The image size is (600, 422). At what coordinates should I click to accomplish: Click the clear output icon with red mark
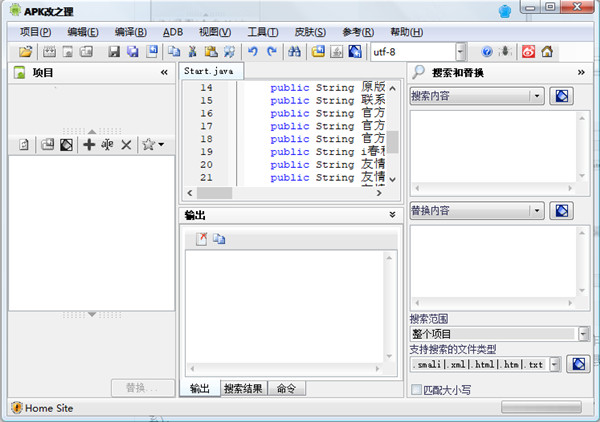(x=201, y=239)
